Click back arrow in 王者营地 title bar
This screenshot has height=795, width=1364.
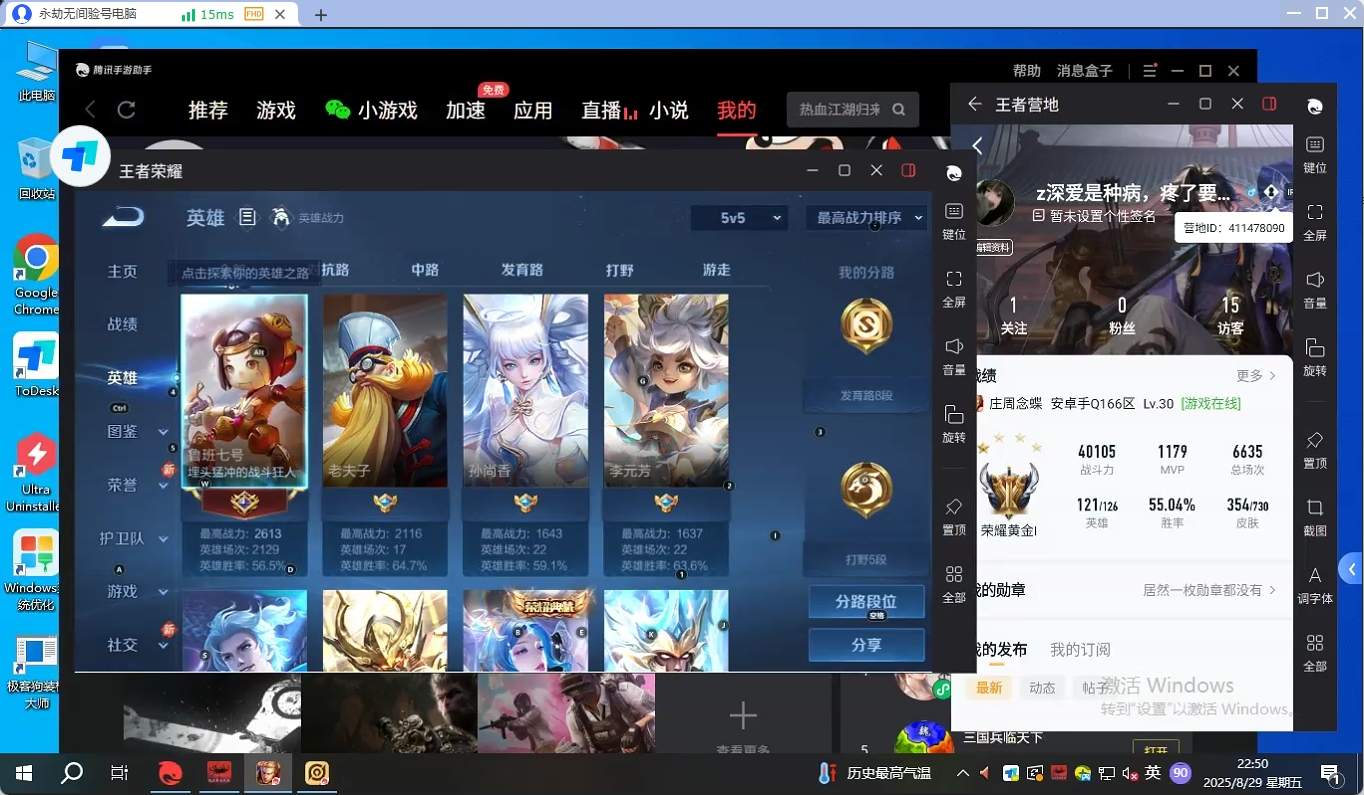point(974,104)
